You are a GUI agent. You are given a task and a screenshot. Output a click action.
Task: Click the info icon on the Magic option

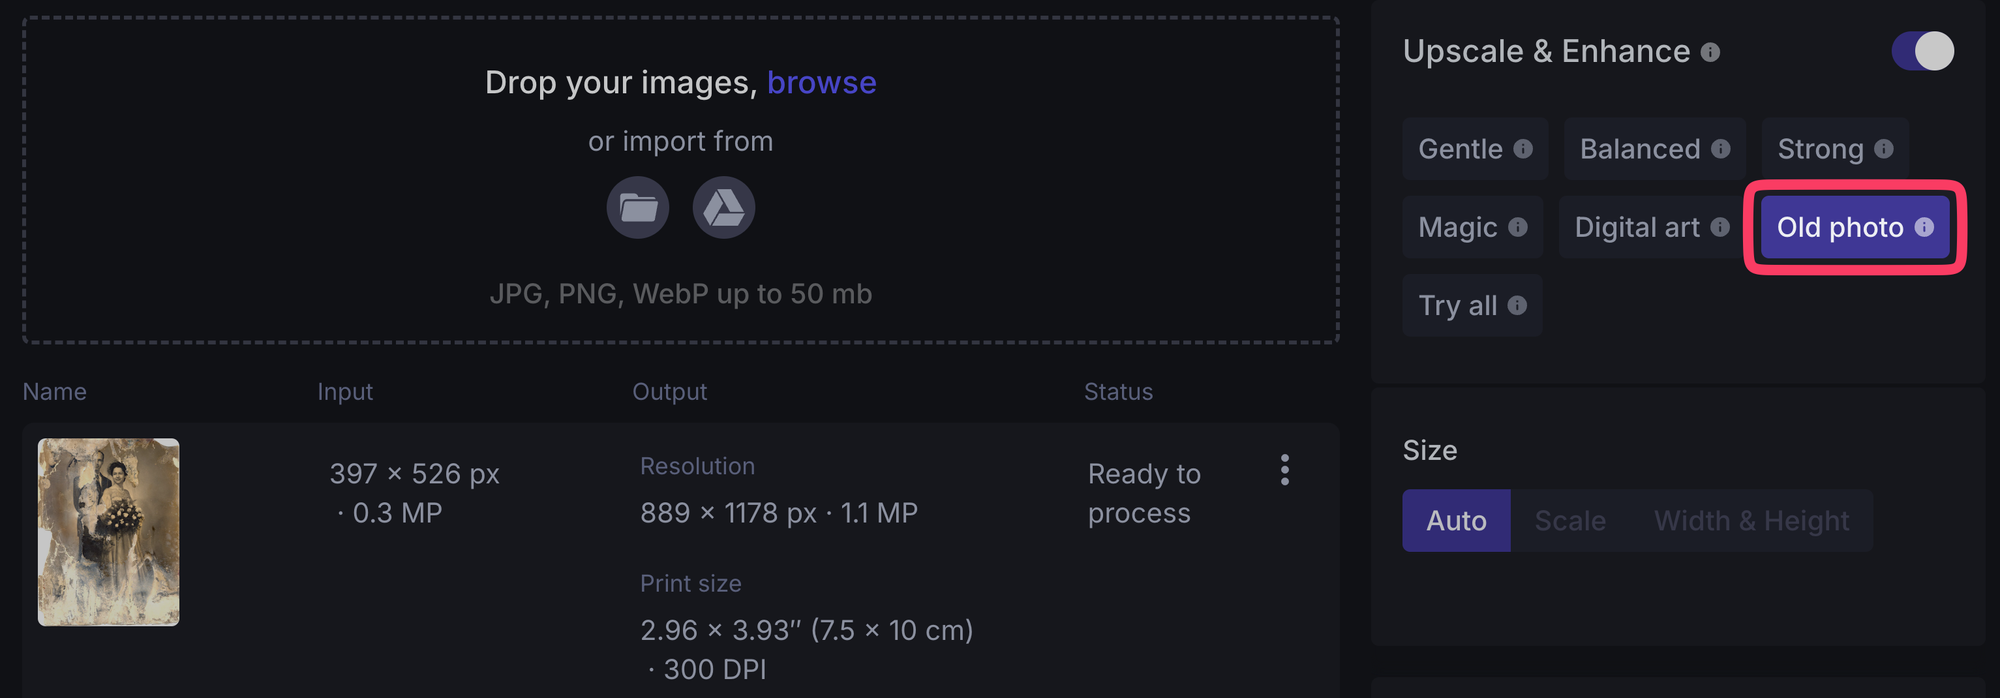coord(1518,227)
